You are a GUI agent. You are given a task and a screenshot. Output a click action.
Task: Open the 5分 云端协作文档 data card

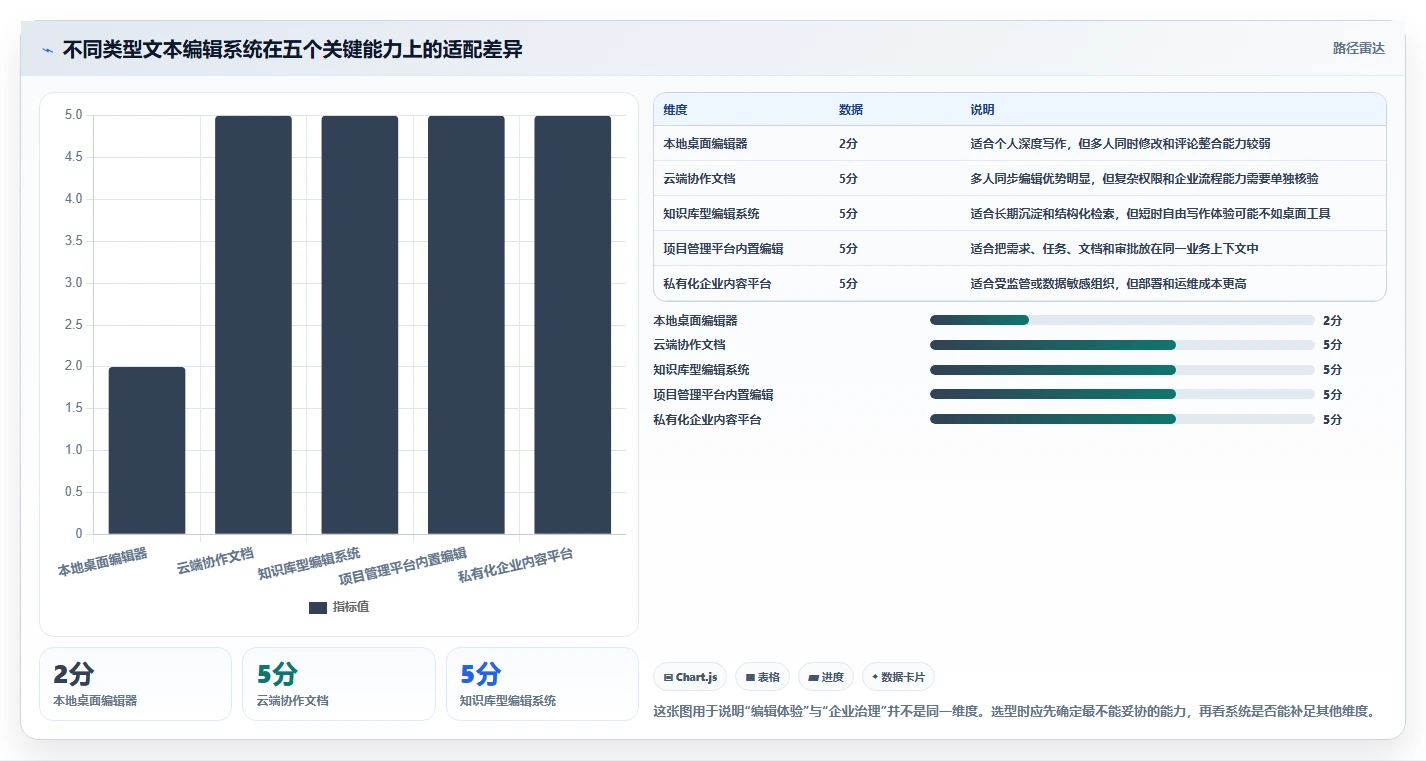(339, 684)
